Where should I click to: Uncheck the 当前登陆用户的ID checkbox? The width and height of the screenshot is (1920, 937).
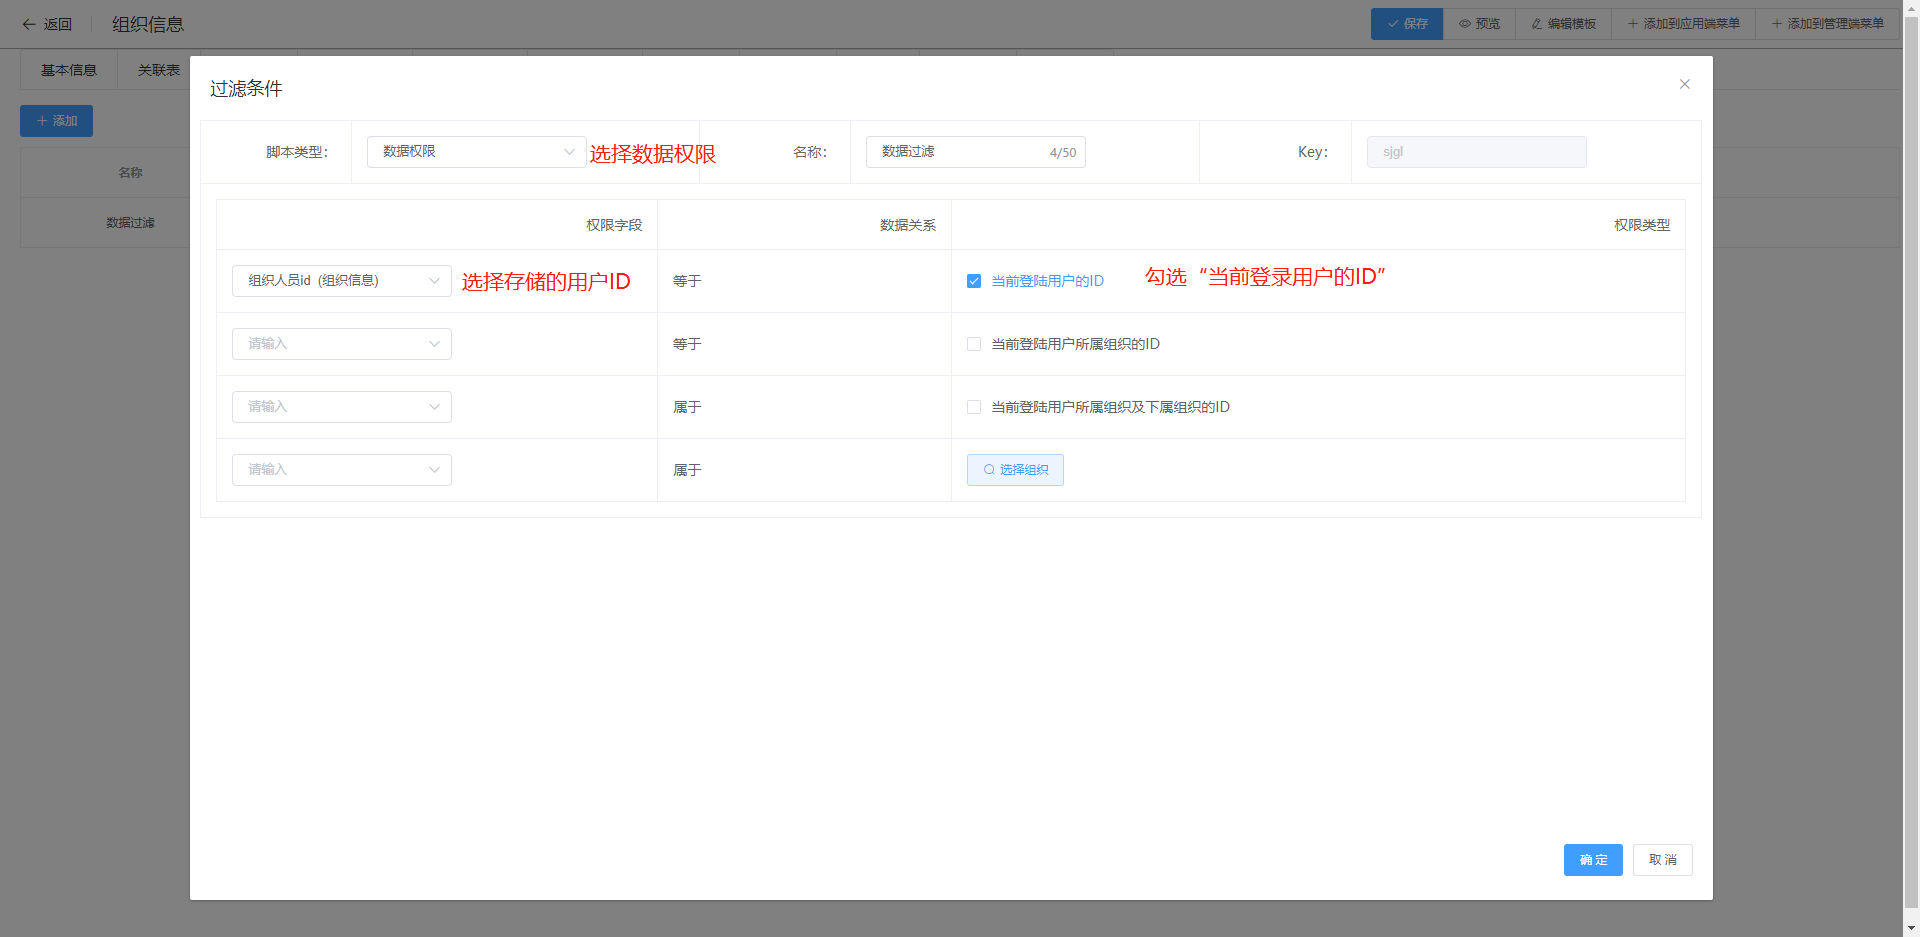(974, 281)
